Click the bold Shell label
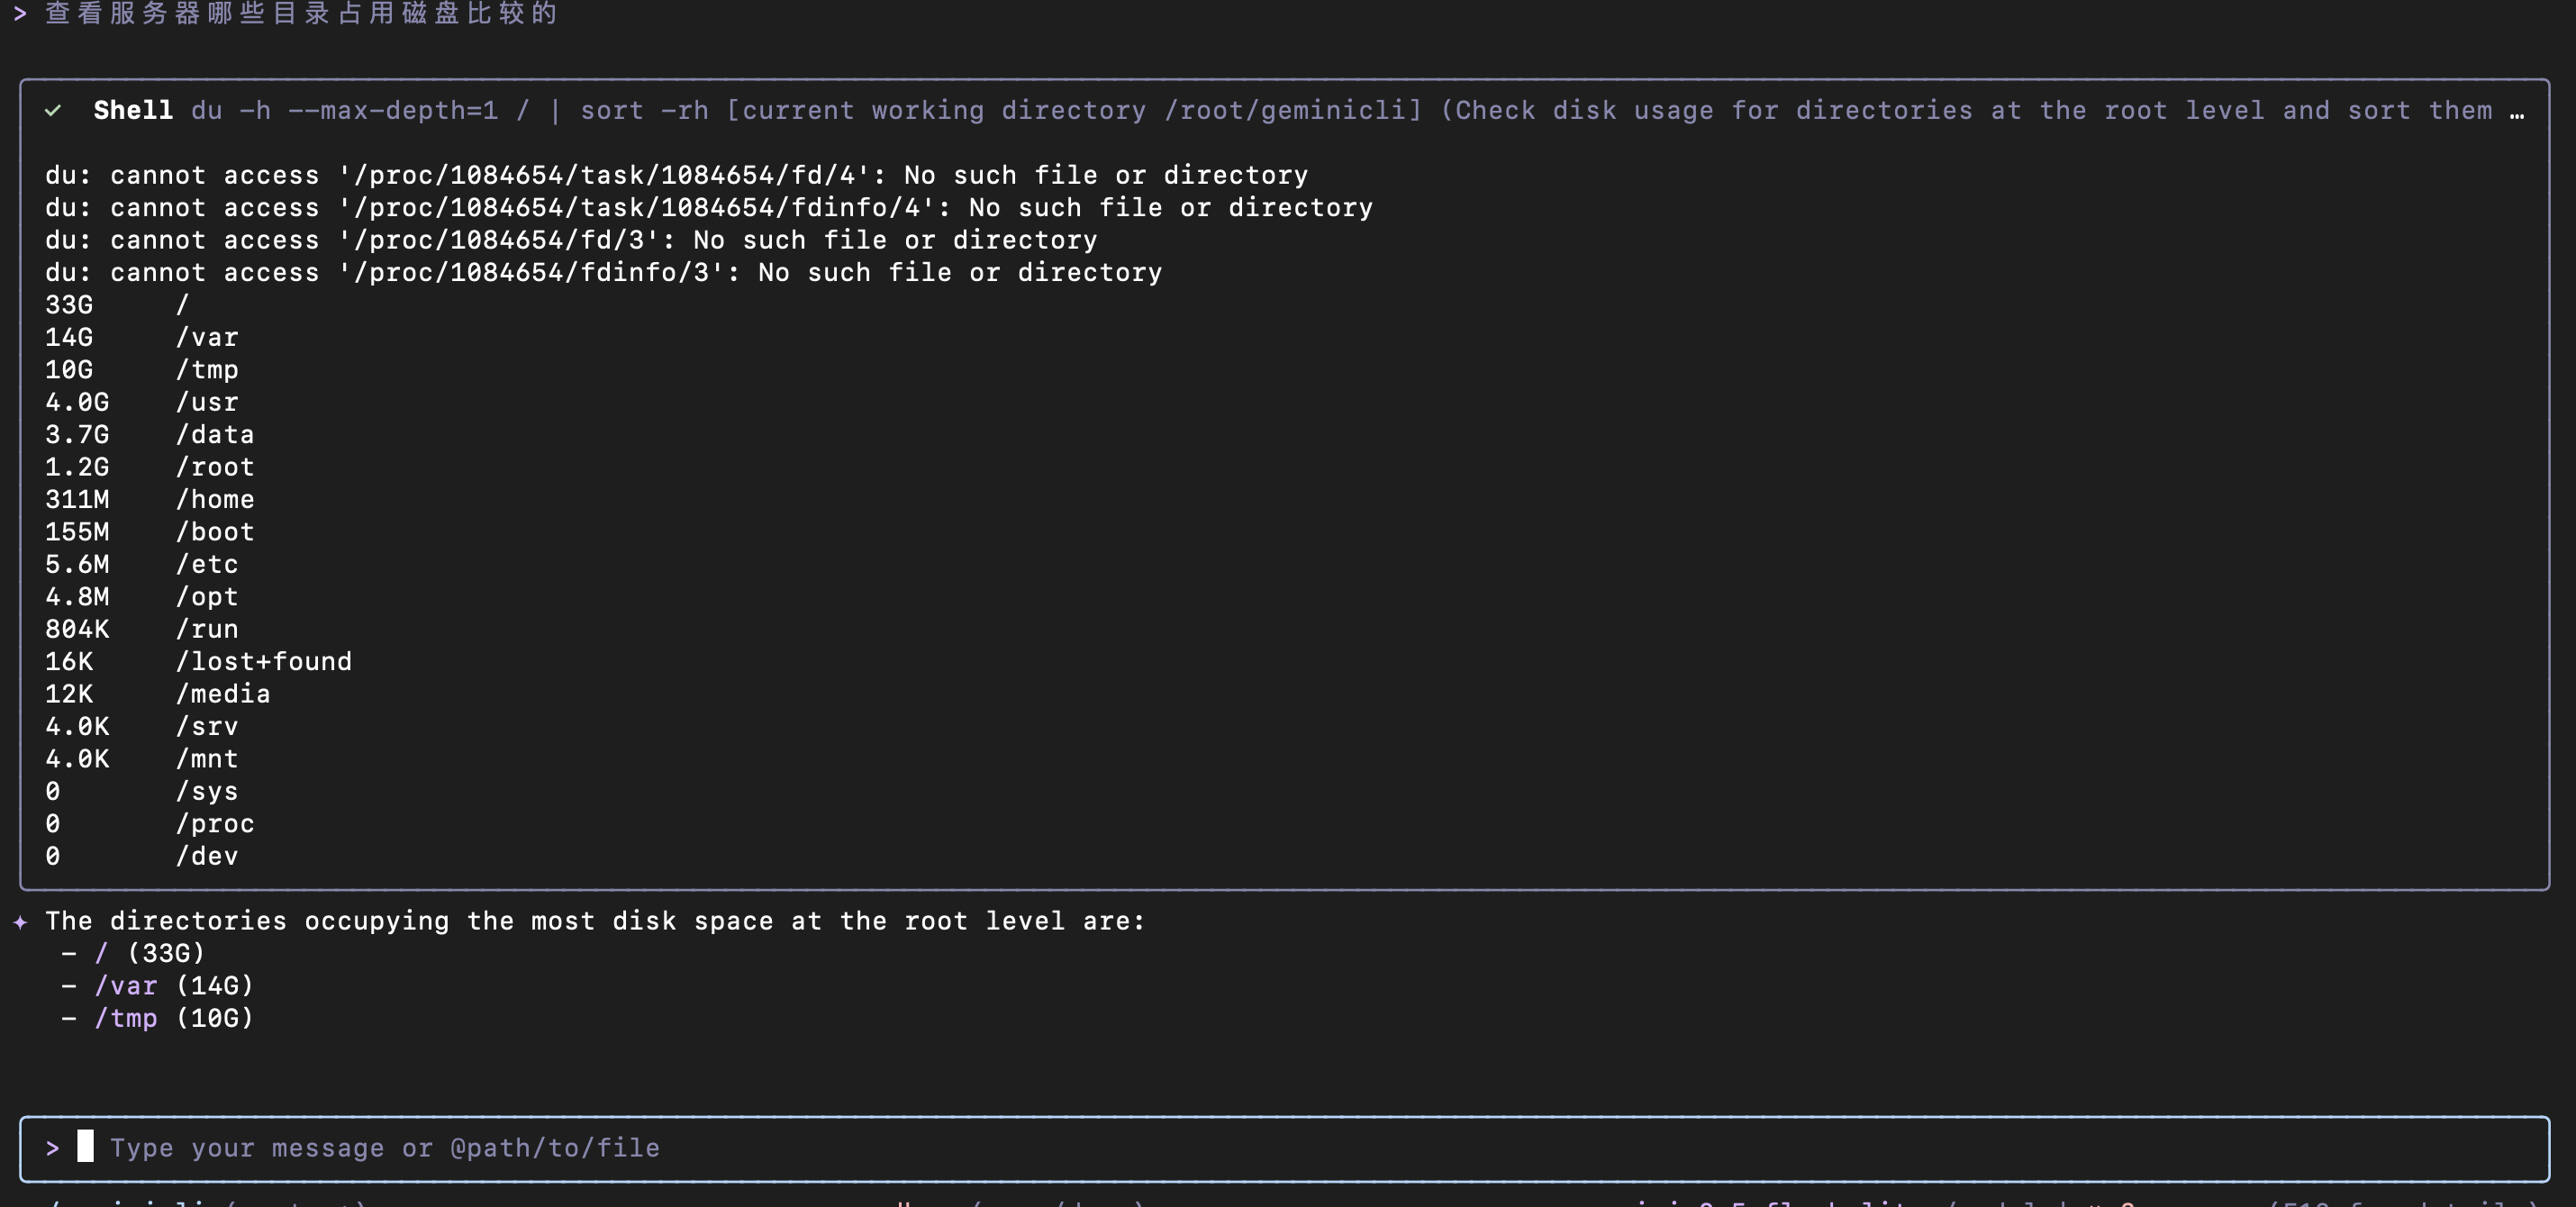 133,111
